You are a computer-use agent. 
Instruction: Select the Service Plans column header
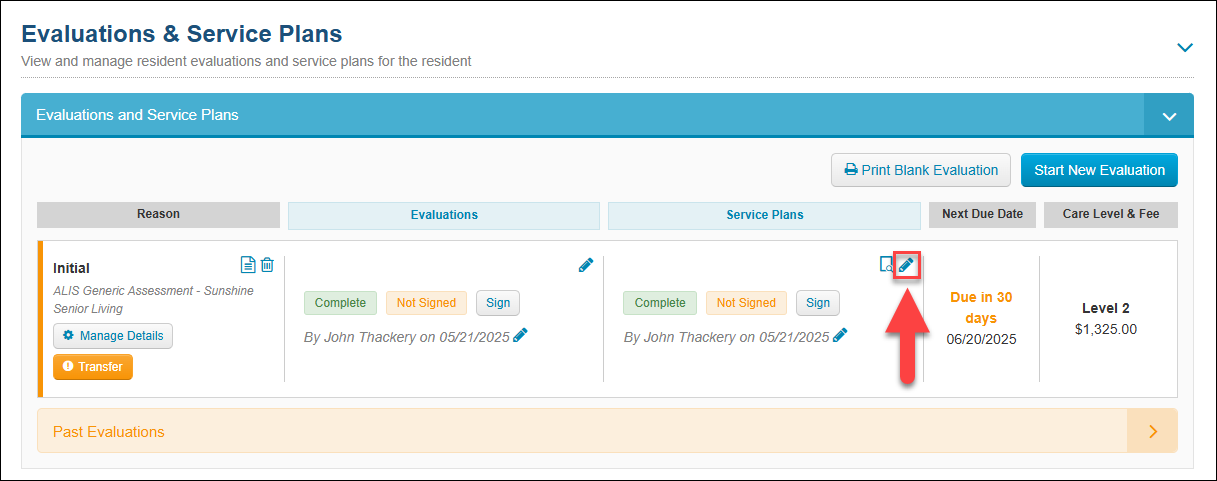click(764, 215)
